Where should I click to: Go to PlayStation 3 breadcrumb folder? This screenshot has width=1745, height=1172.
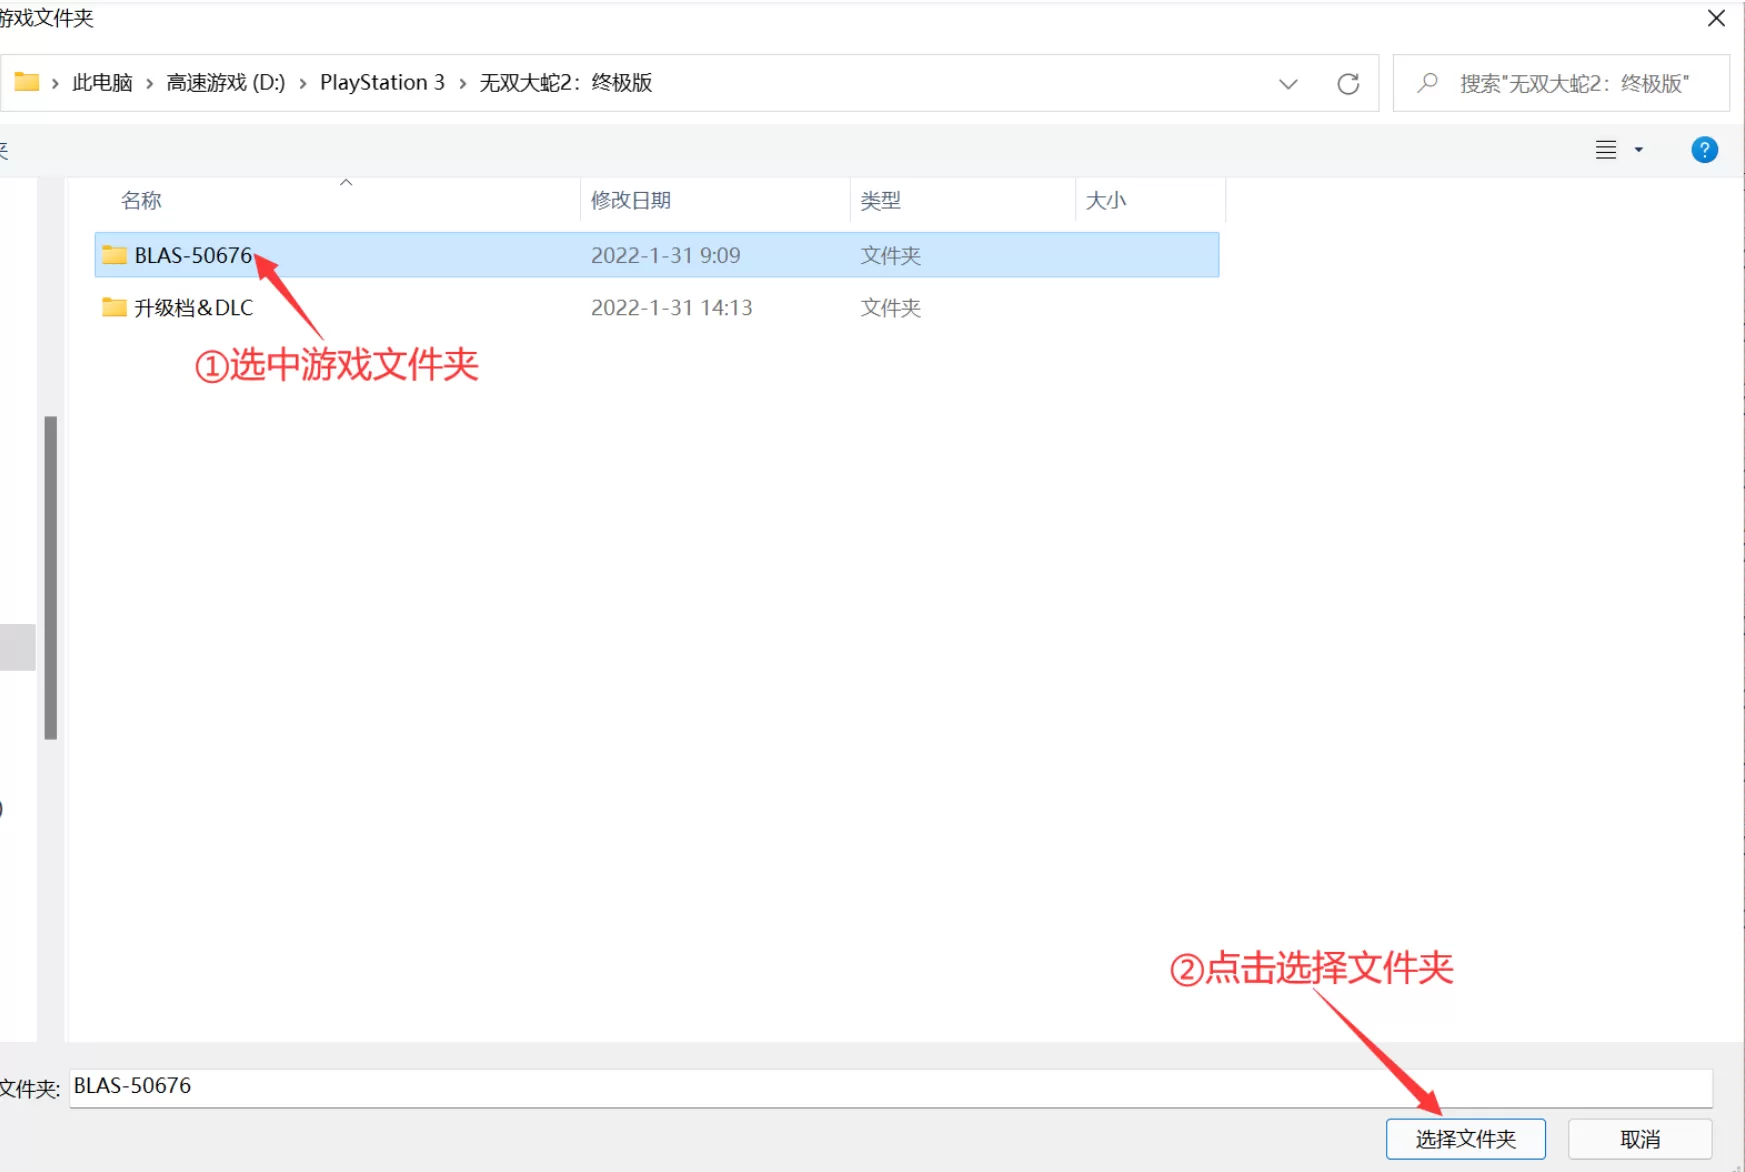tap(382, 83)
